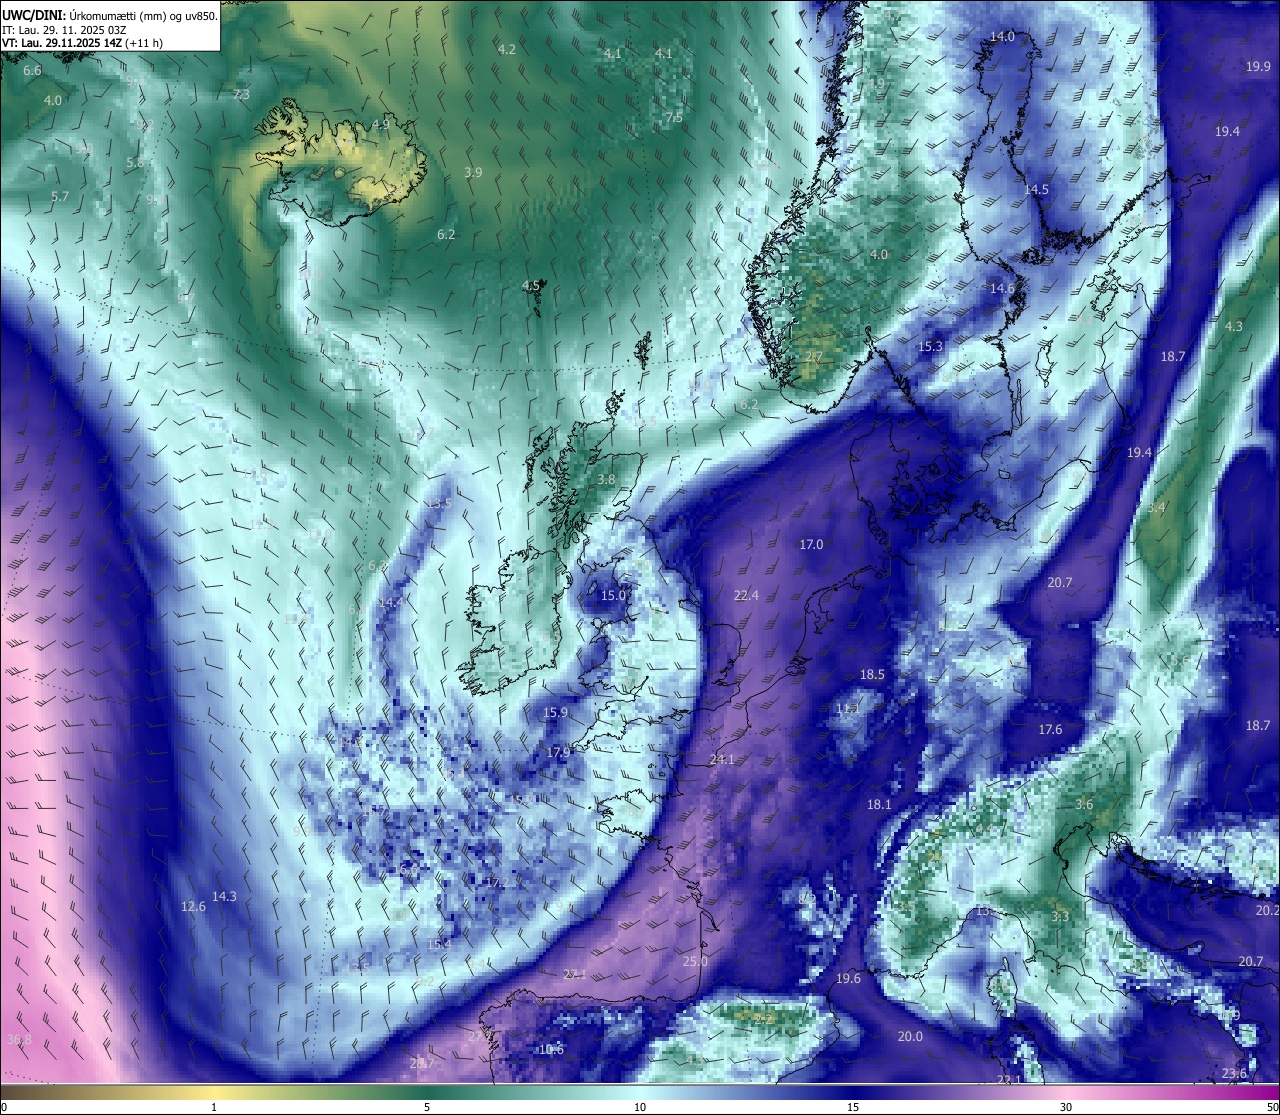Click the 14.3 value label
Image resolution: width=1280 pixels, height=1115 pixels.
(x=224, y=896)
